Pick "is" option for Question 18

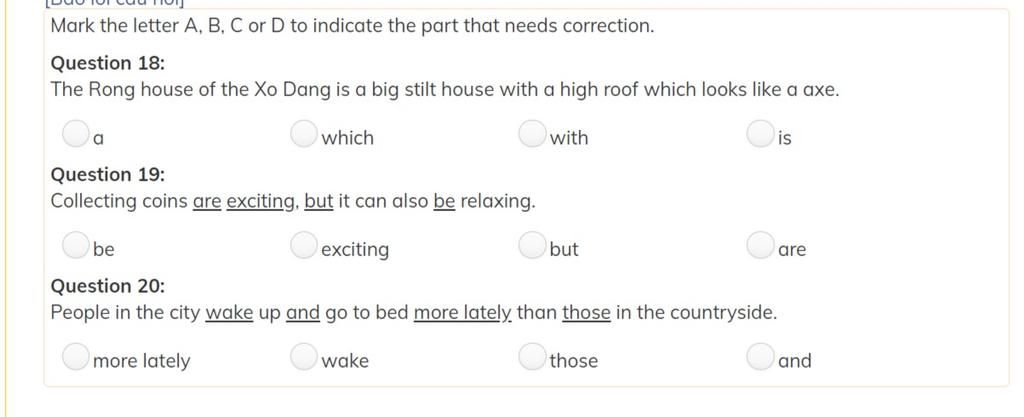[x=760, y=134]
